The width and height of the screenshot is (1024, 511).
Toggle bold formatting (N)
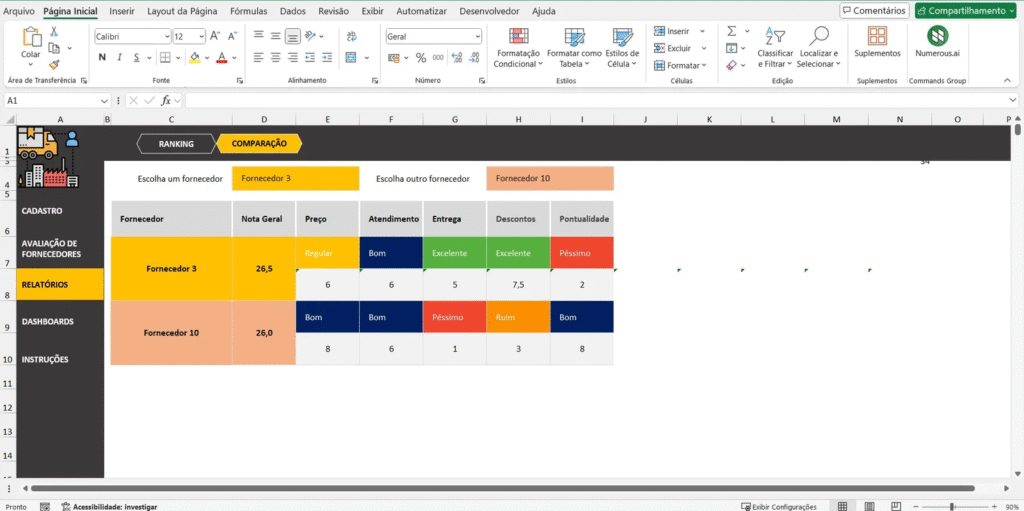[x=101, y=58]
